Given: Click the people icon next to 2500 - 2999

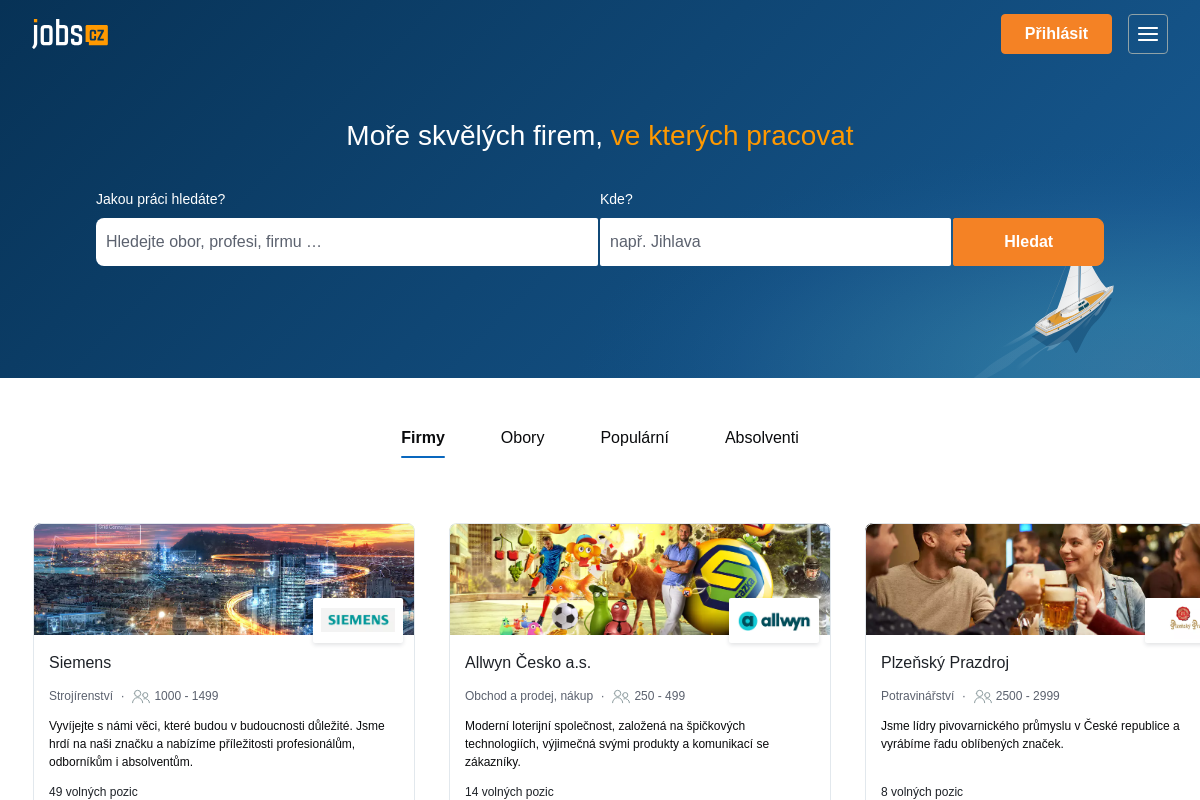Looking at the screenshot, I should 985,696.
